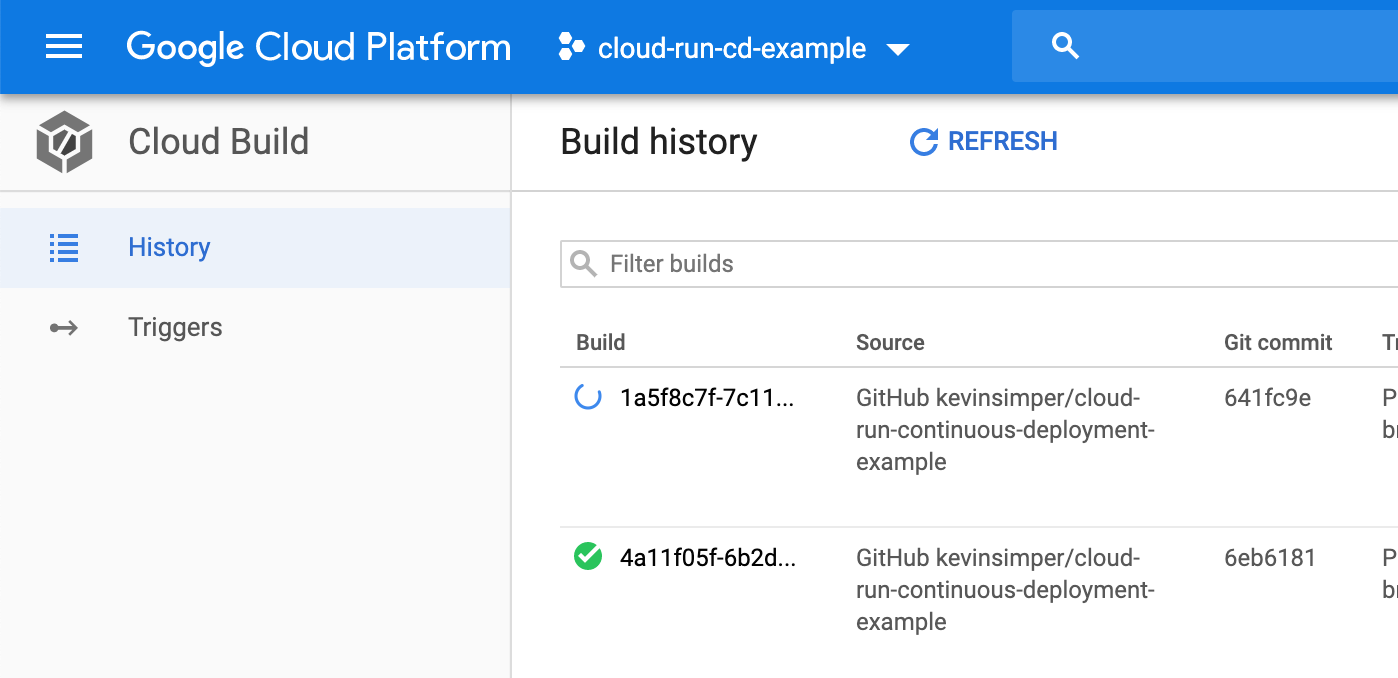Screen dimensions: 1398x678
Task: Click the Build column header
Action: [601, 342]
